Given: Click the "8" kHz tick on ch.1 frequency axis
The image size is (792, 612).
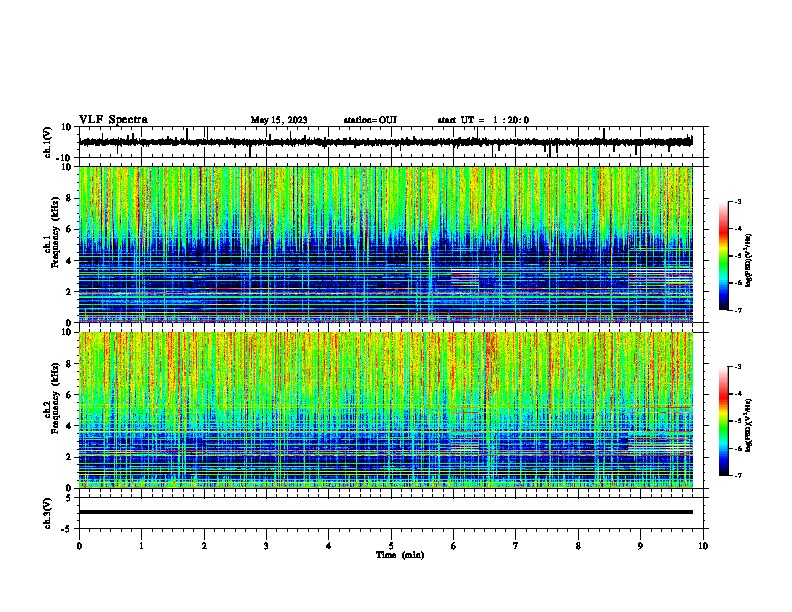Looking at the screenshot, I should click(70, 198).
